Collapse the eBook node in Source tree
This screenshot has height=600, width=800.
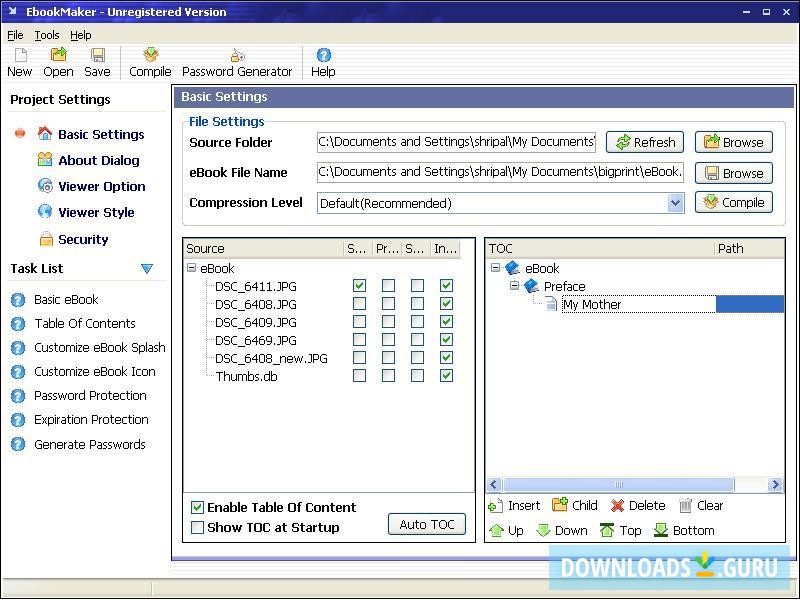point(191,267)
